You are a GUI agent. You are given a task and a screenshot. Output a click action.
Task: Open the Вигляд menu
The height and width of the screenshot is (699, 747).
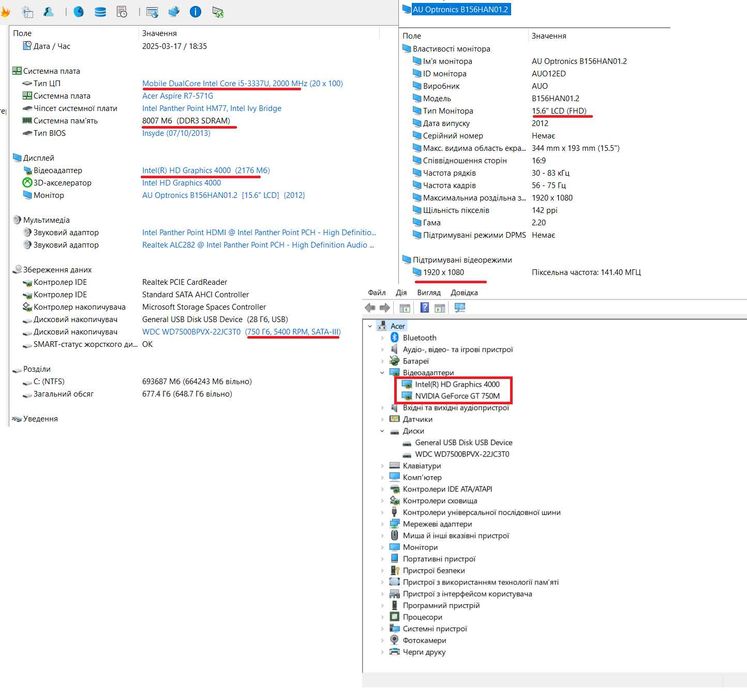(429, 293)
